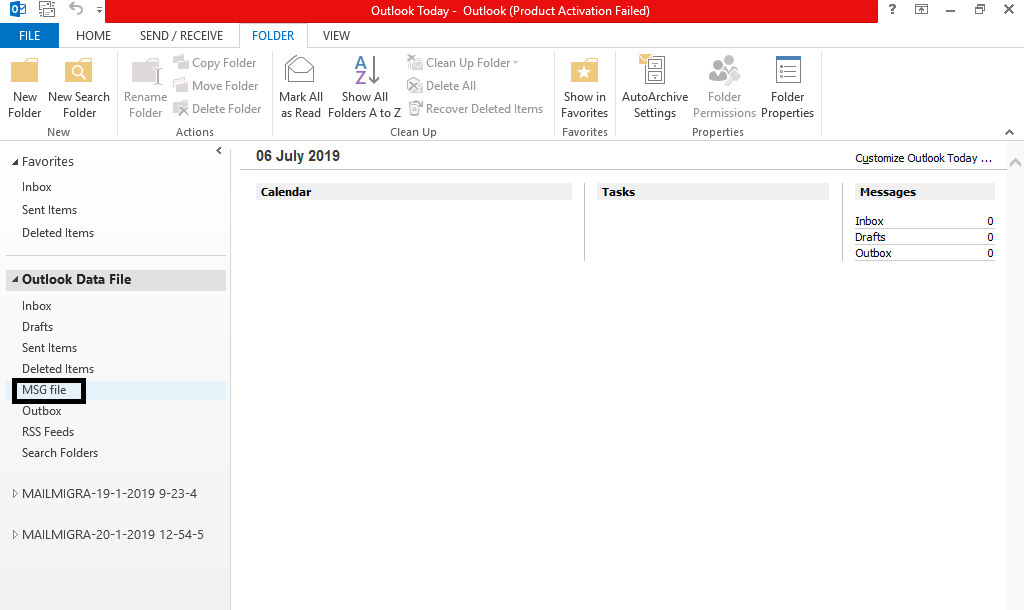This screenshot has width=1024, height=610.
Task: Click the Outlook application icon in title bar
Action: click(x=18, y=10)
